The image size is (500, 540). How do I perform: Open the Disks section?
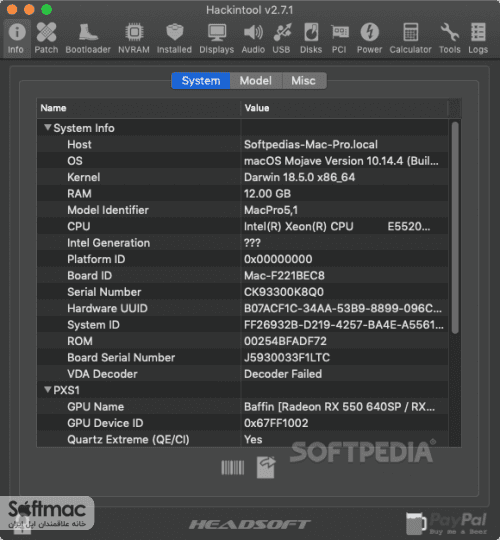tap(311, 38)
